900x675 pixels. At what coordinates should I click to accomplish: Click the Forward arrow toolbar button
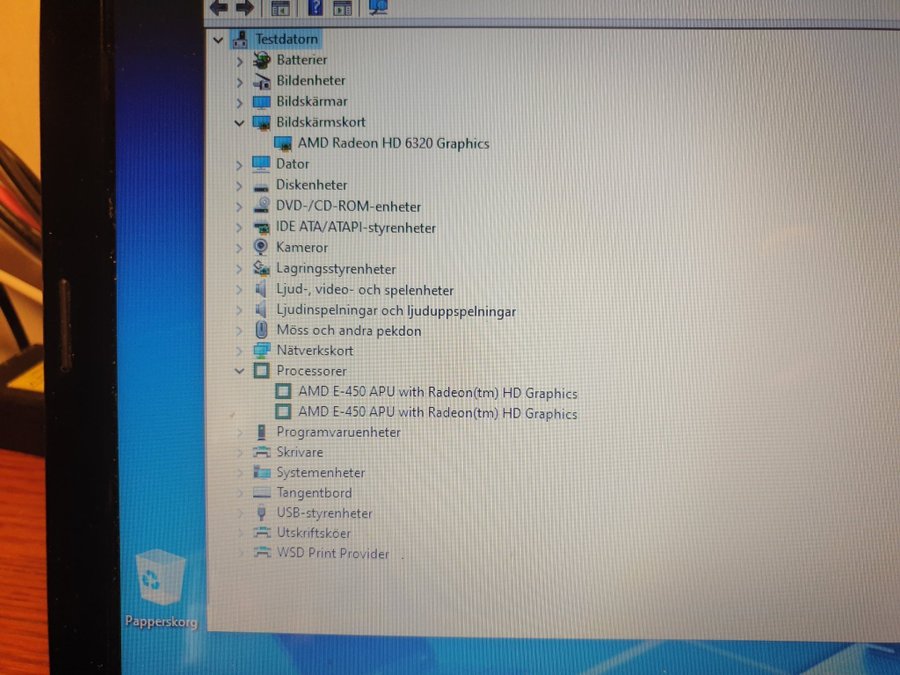(245, 7)
